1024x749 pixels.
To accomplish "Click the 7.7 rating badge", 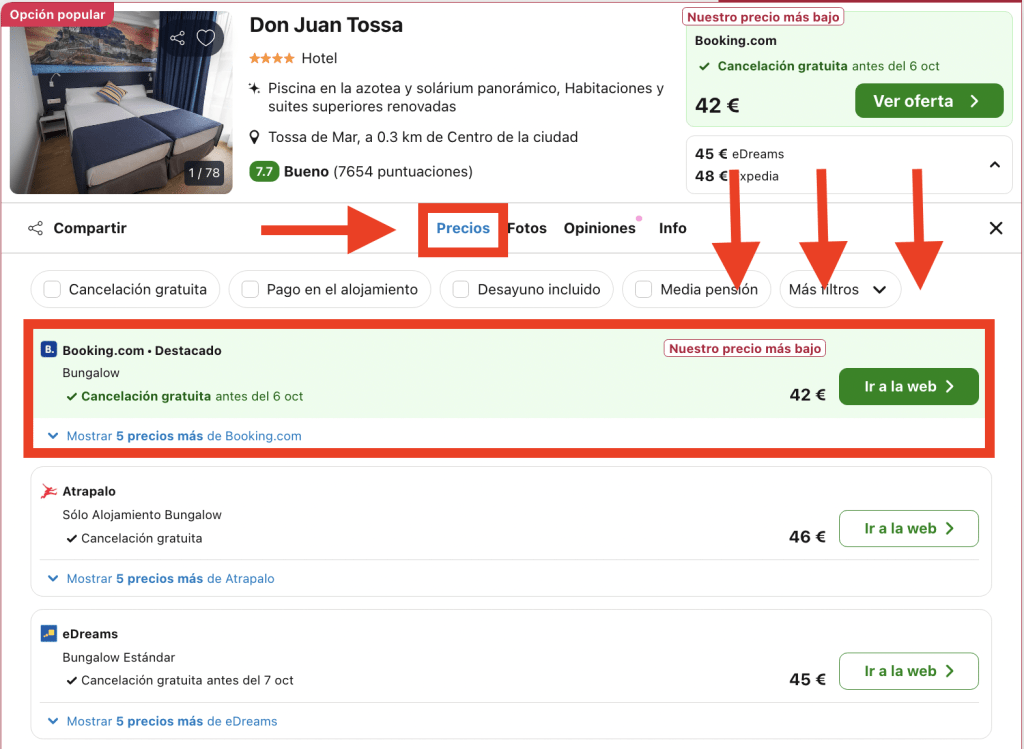I will click(x=264, y=172).
